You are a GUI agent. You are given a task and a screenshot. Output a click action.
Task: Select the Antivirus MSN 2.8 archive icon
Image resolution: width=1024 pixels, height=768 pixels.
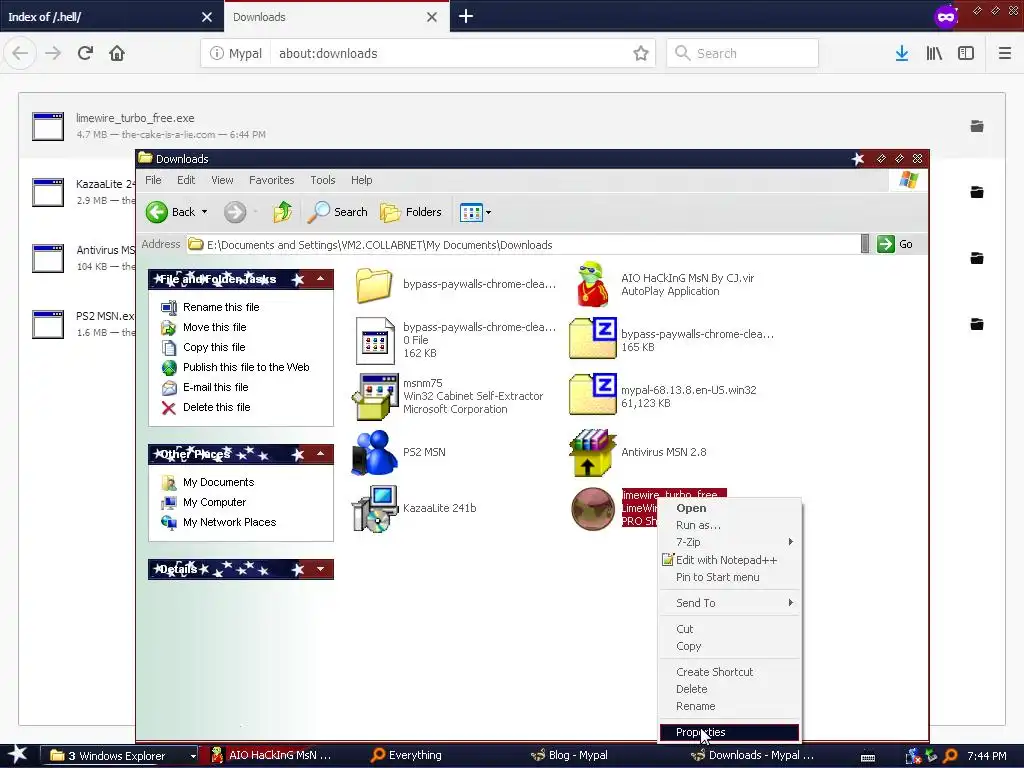(592, 452)
